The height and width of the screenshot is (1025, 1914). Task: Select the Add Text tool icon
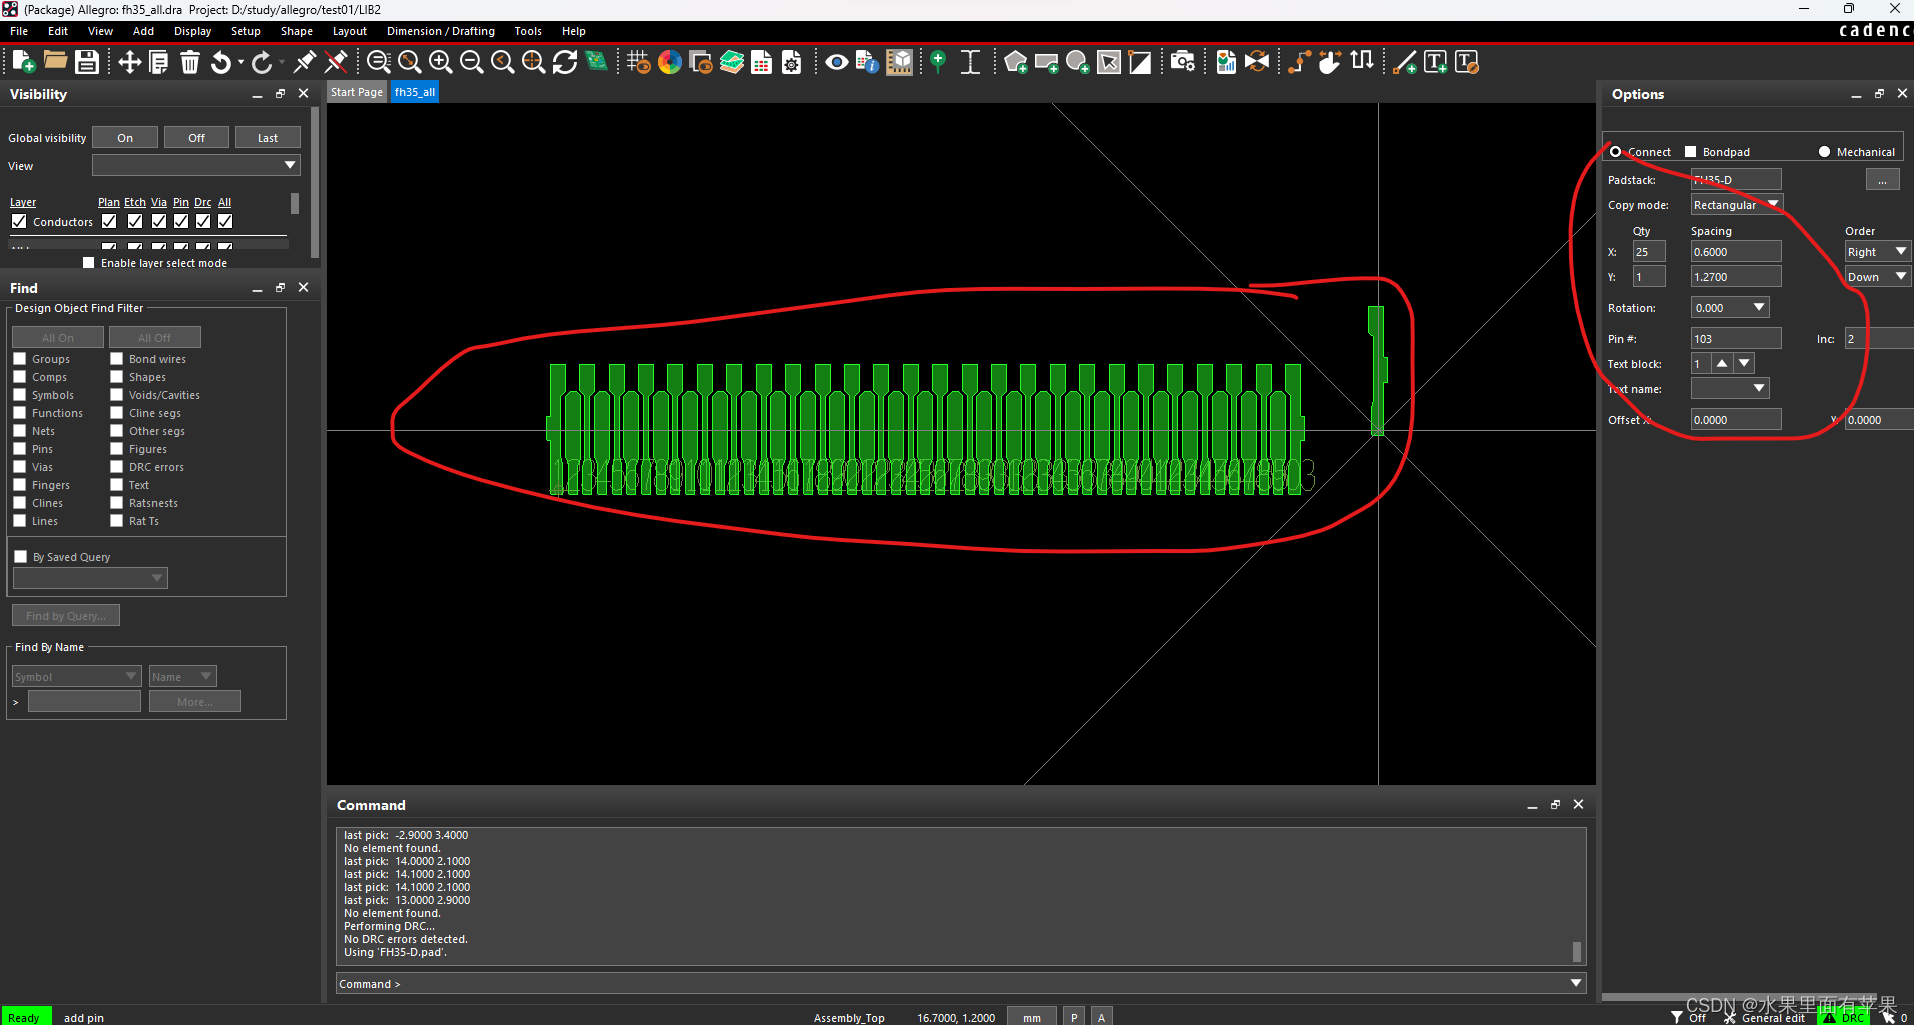1435,62
